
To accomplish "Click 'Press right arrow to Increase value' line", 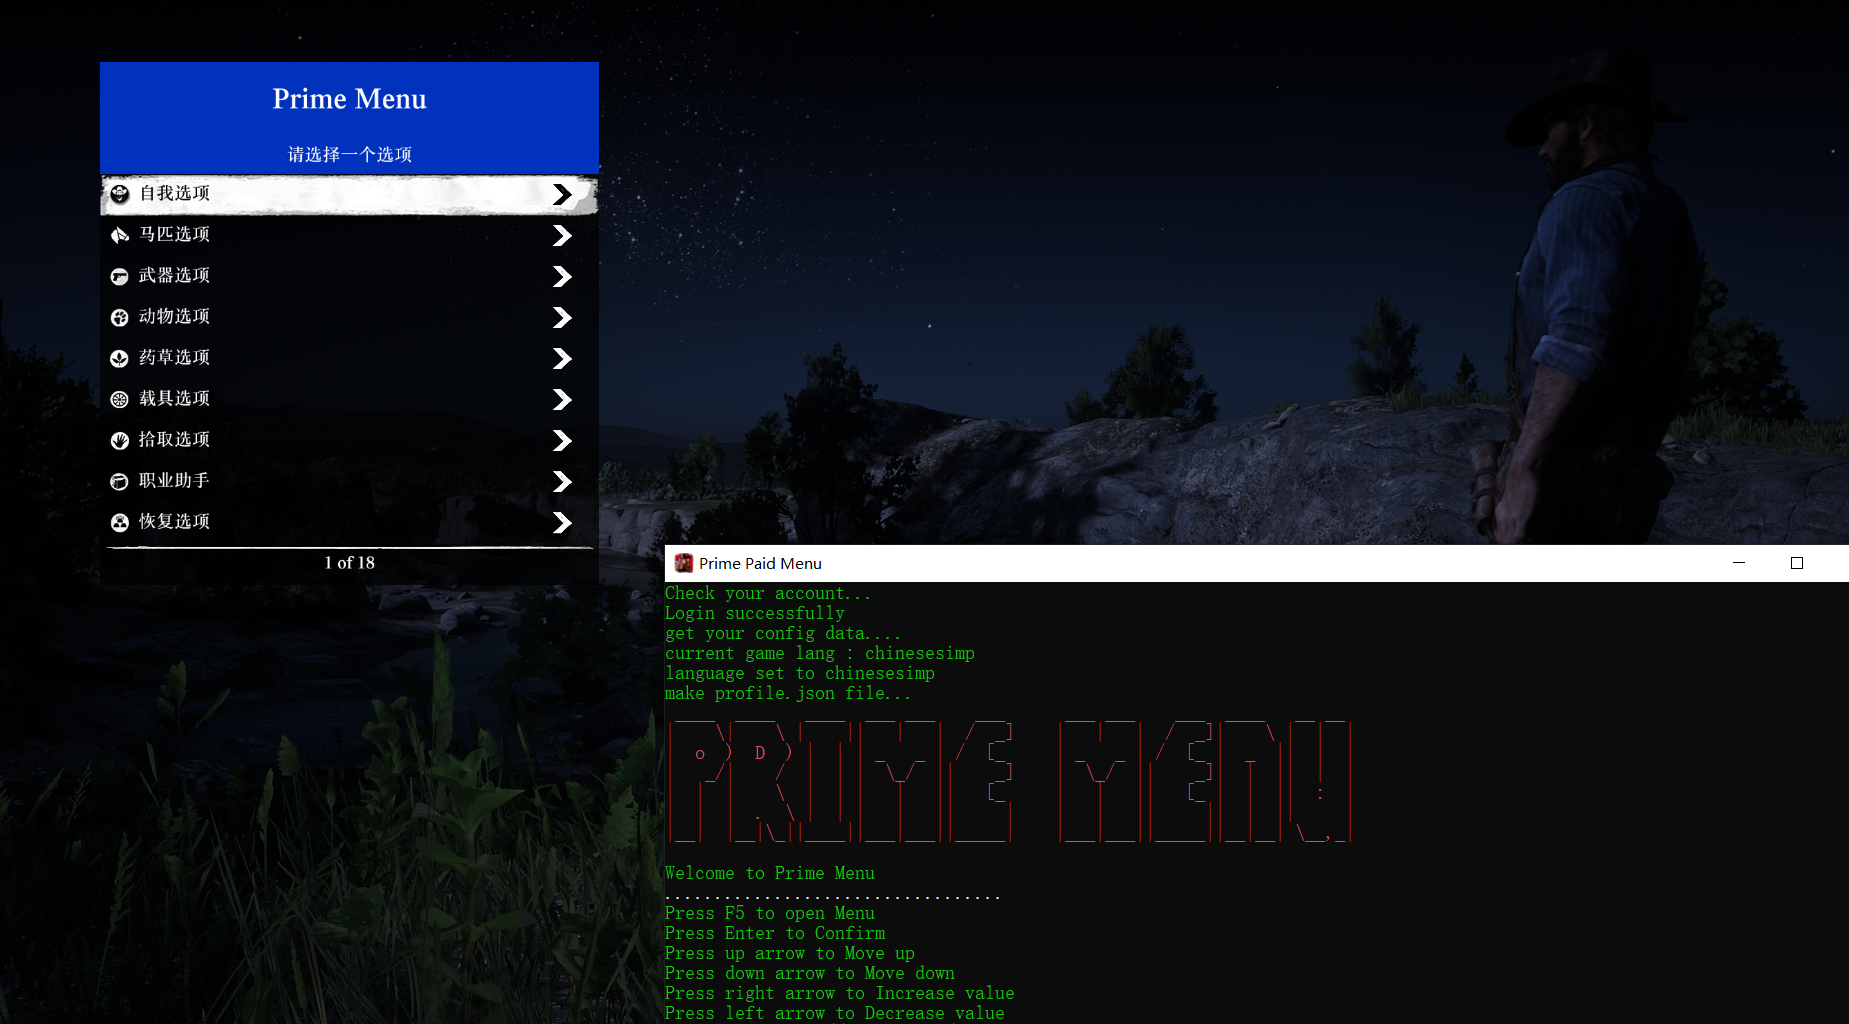I will 840,994.
